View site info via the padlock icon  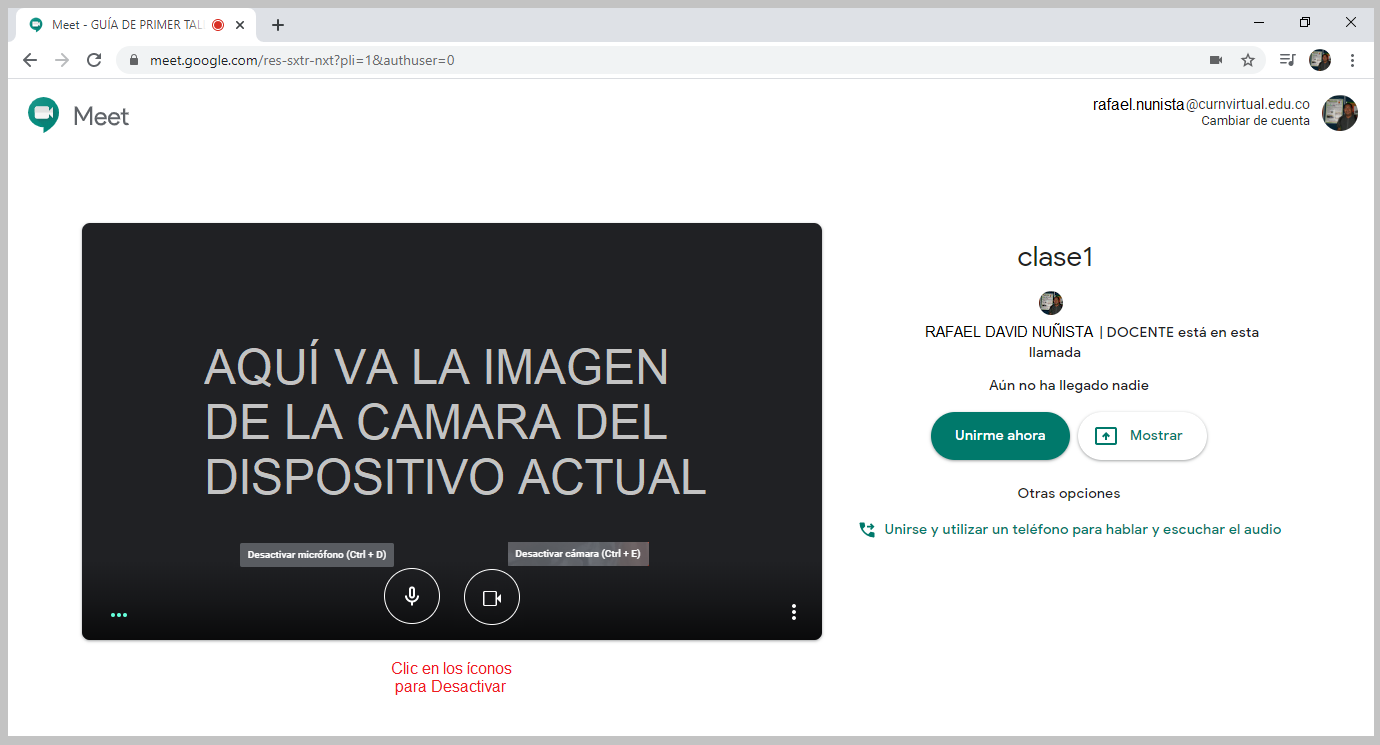coord(134,60)
